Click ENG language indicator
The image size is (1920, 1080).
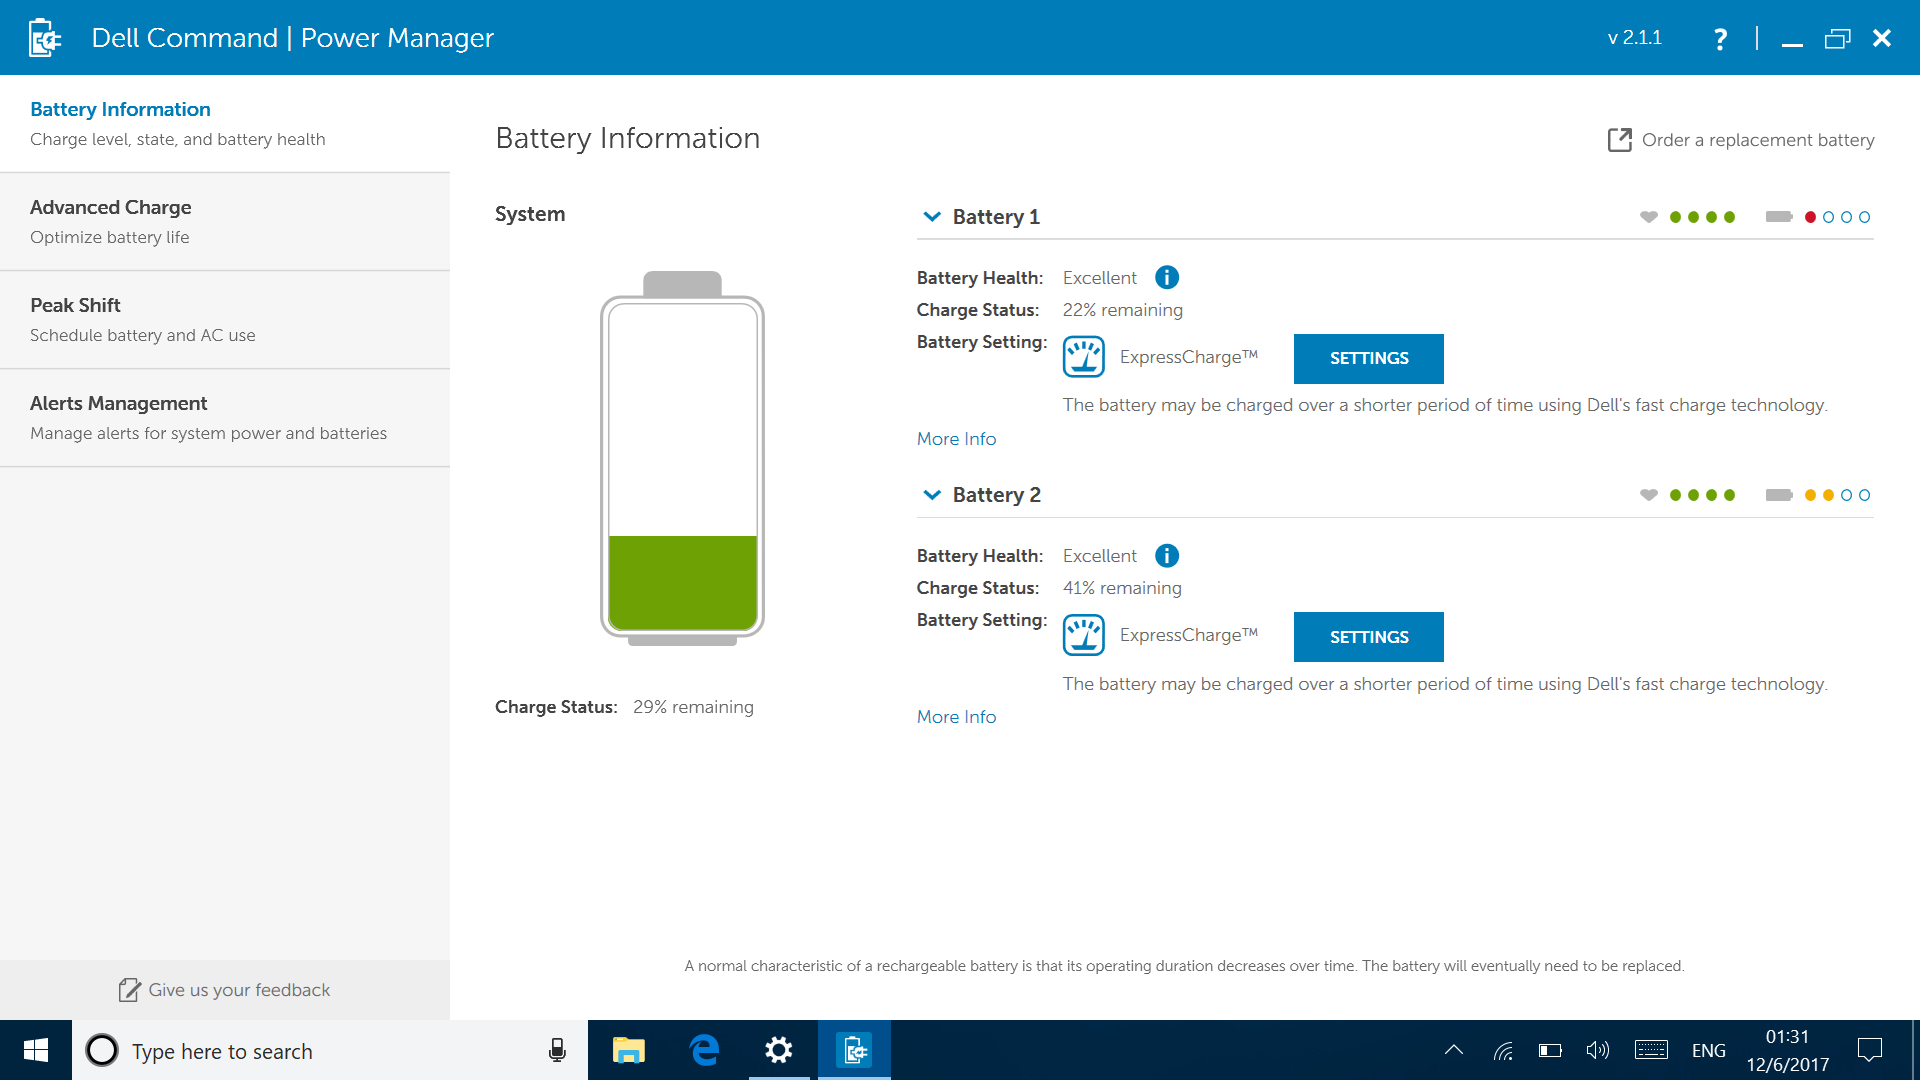click(1708, 1051)
